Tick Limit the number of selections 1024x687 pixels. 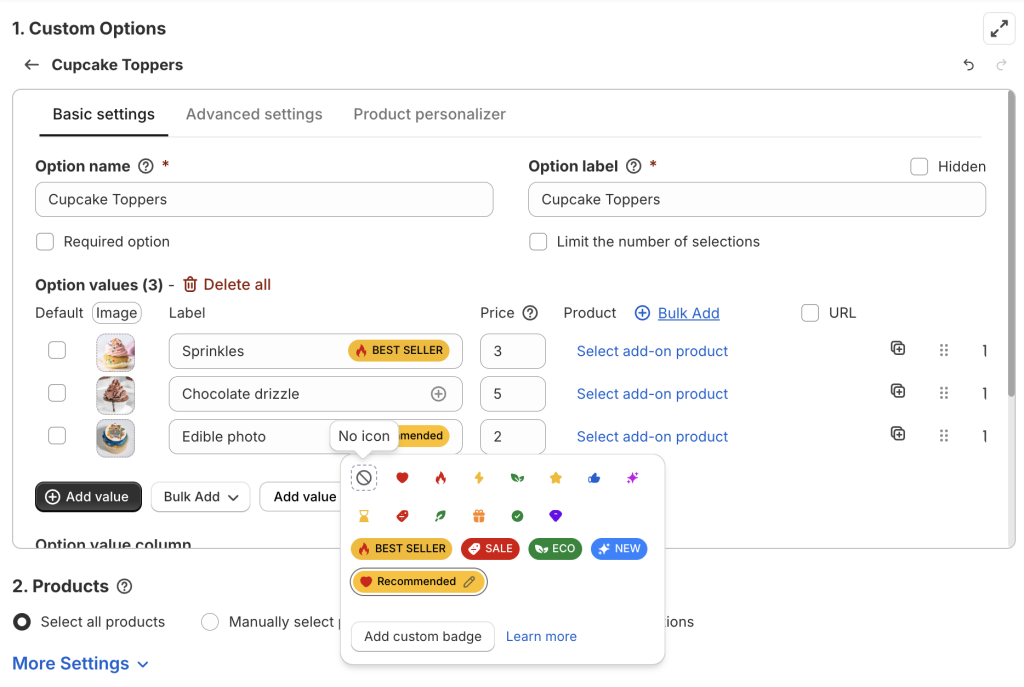pos(538,242)
